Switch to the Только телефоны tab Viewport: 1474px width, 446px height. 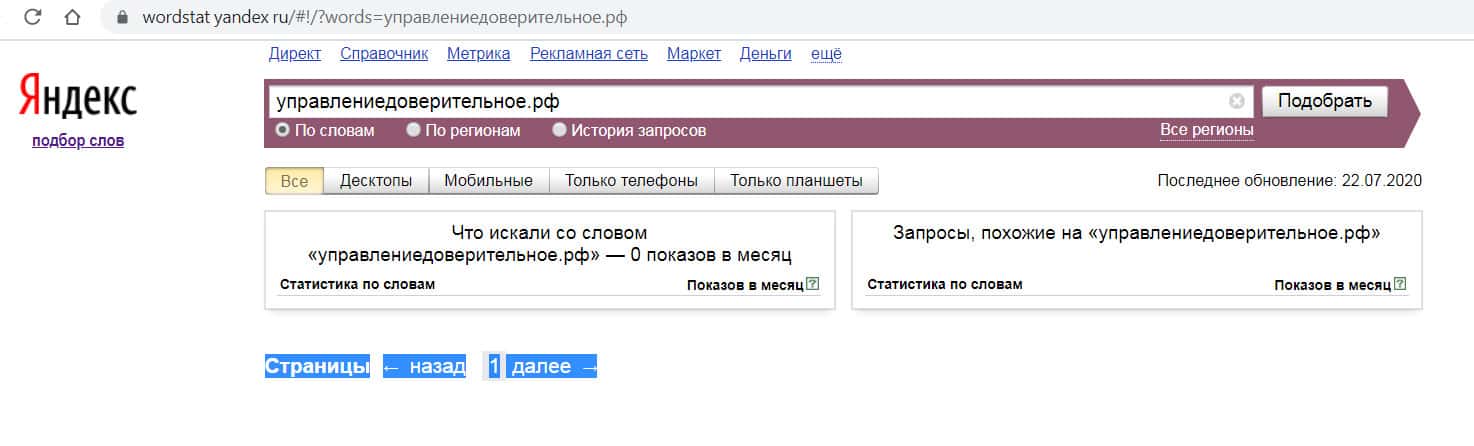[x=632, y=181]
